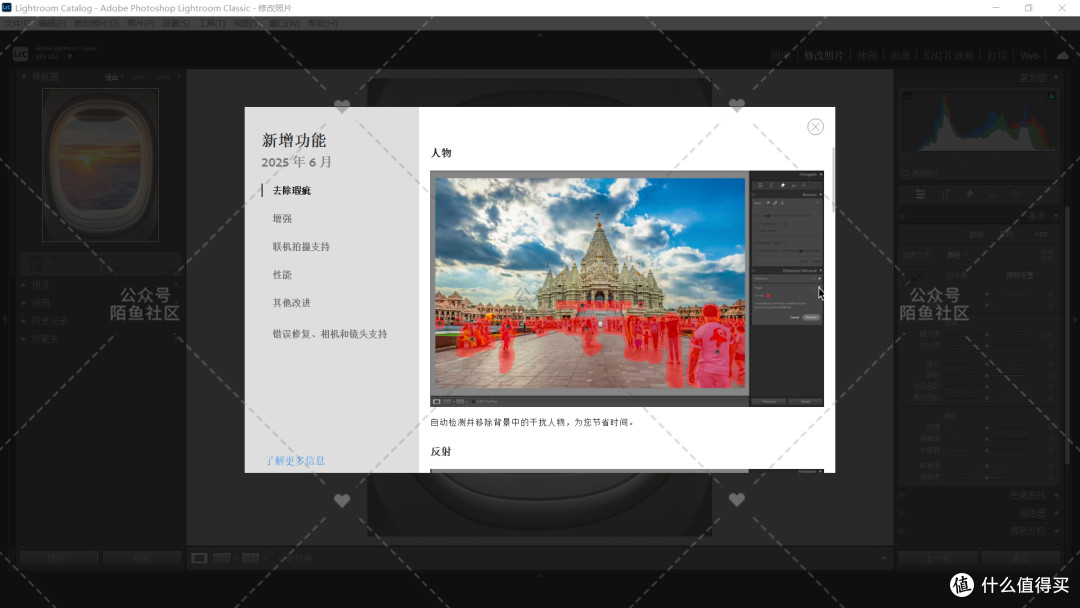Screen dimensions: 1080x608
Task: Select 去除瑕疵 in the dialog sidebar
Action: [291, 190]
